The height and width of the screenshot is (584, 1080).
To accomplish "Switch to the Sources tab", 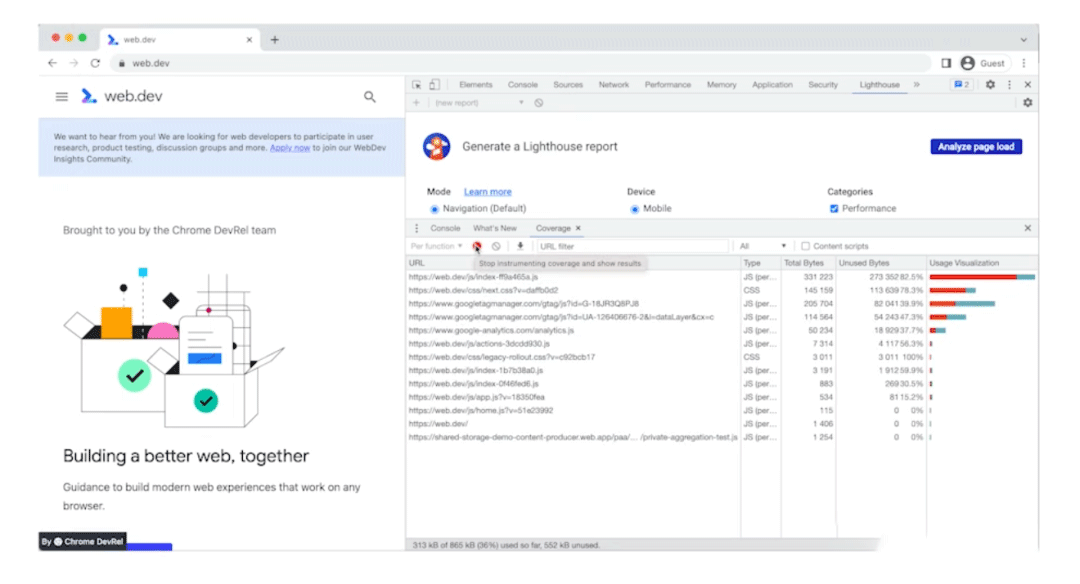I will tap(568, 85).
